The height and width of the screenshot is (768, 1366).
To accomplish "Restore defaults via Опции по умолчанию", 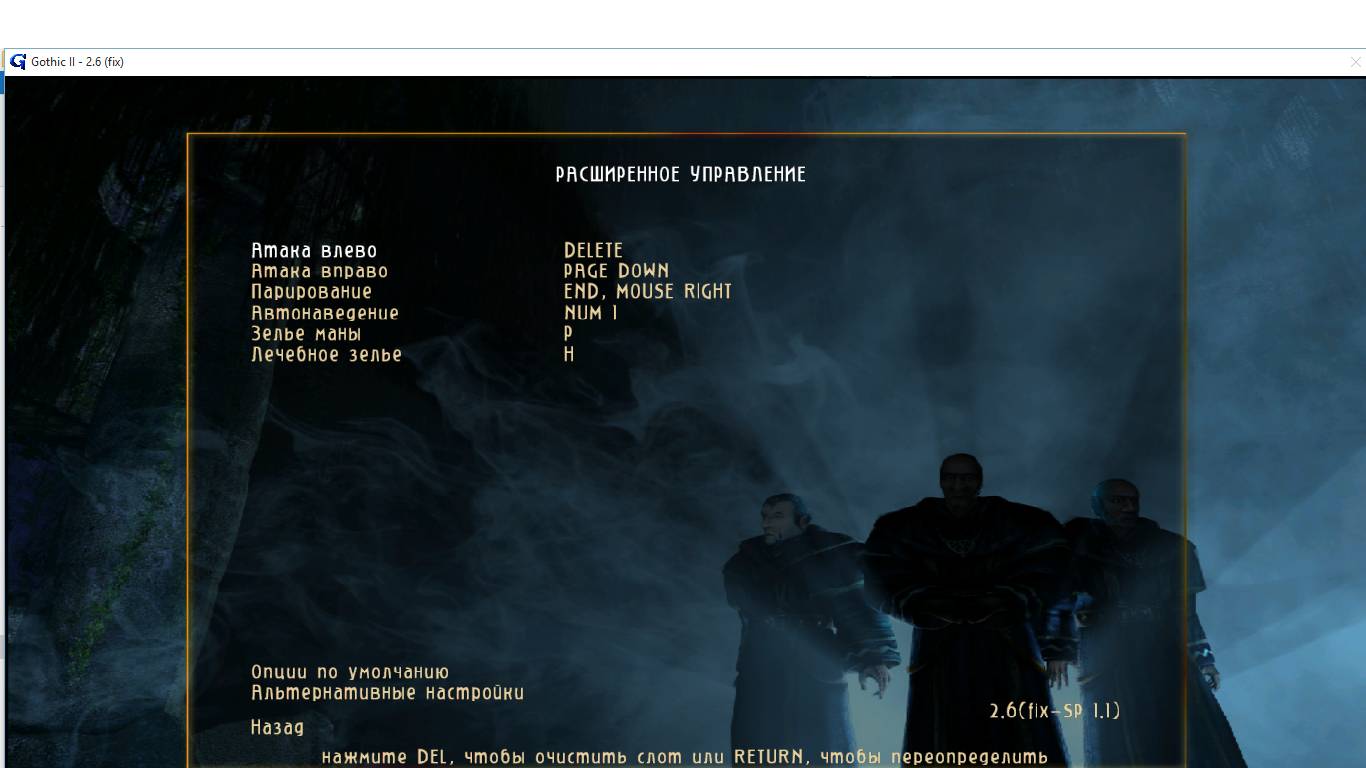I will pyautogui.click(x=350, y=672).
